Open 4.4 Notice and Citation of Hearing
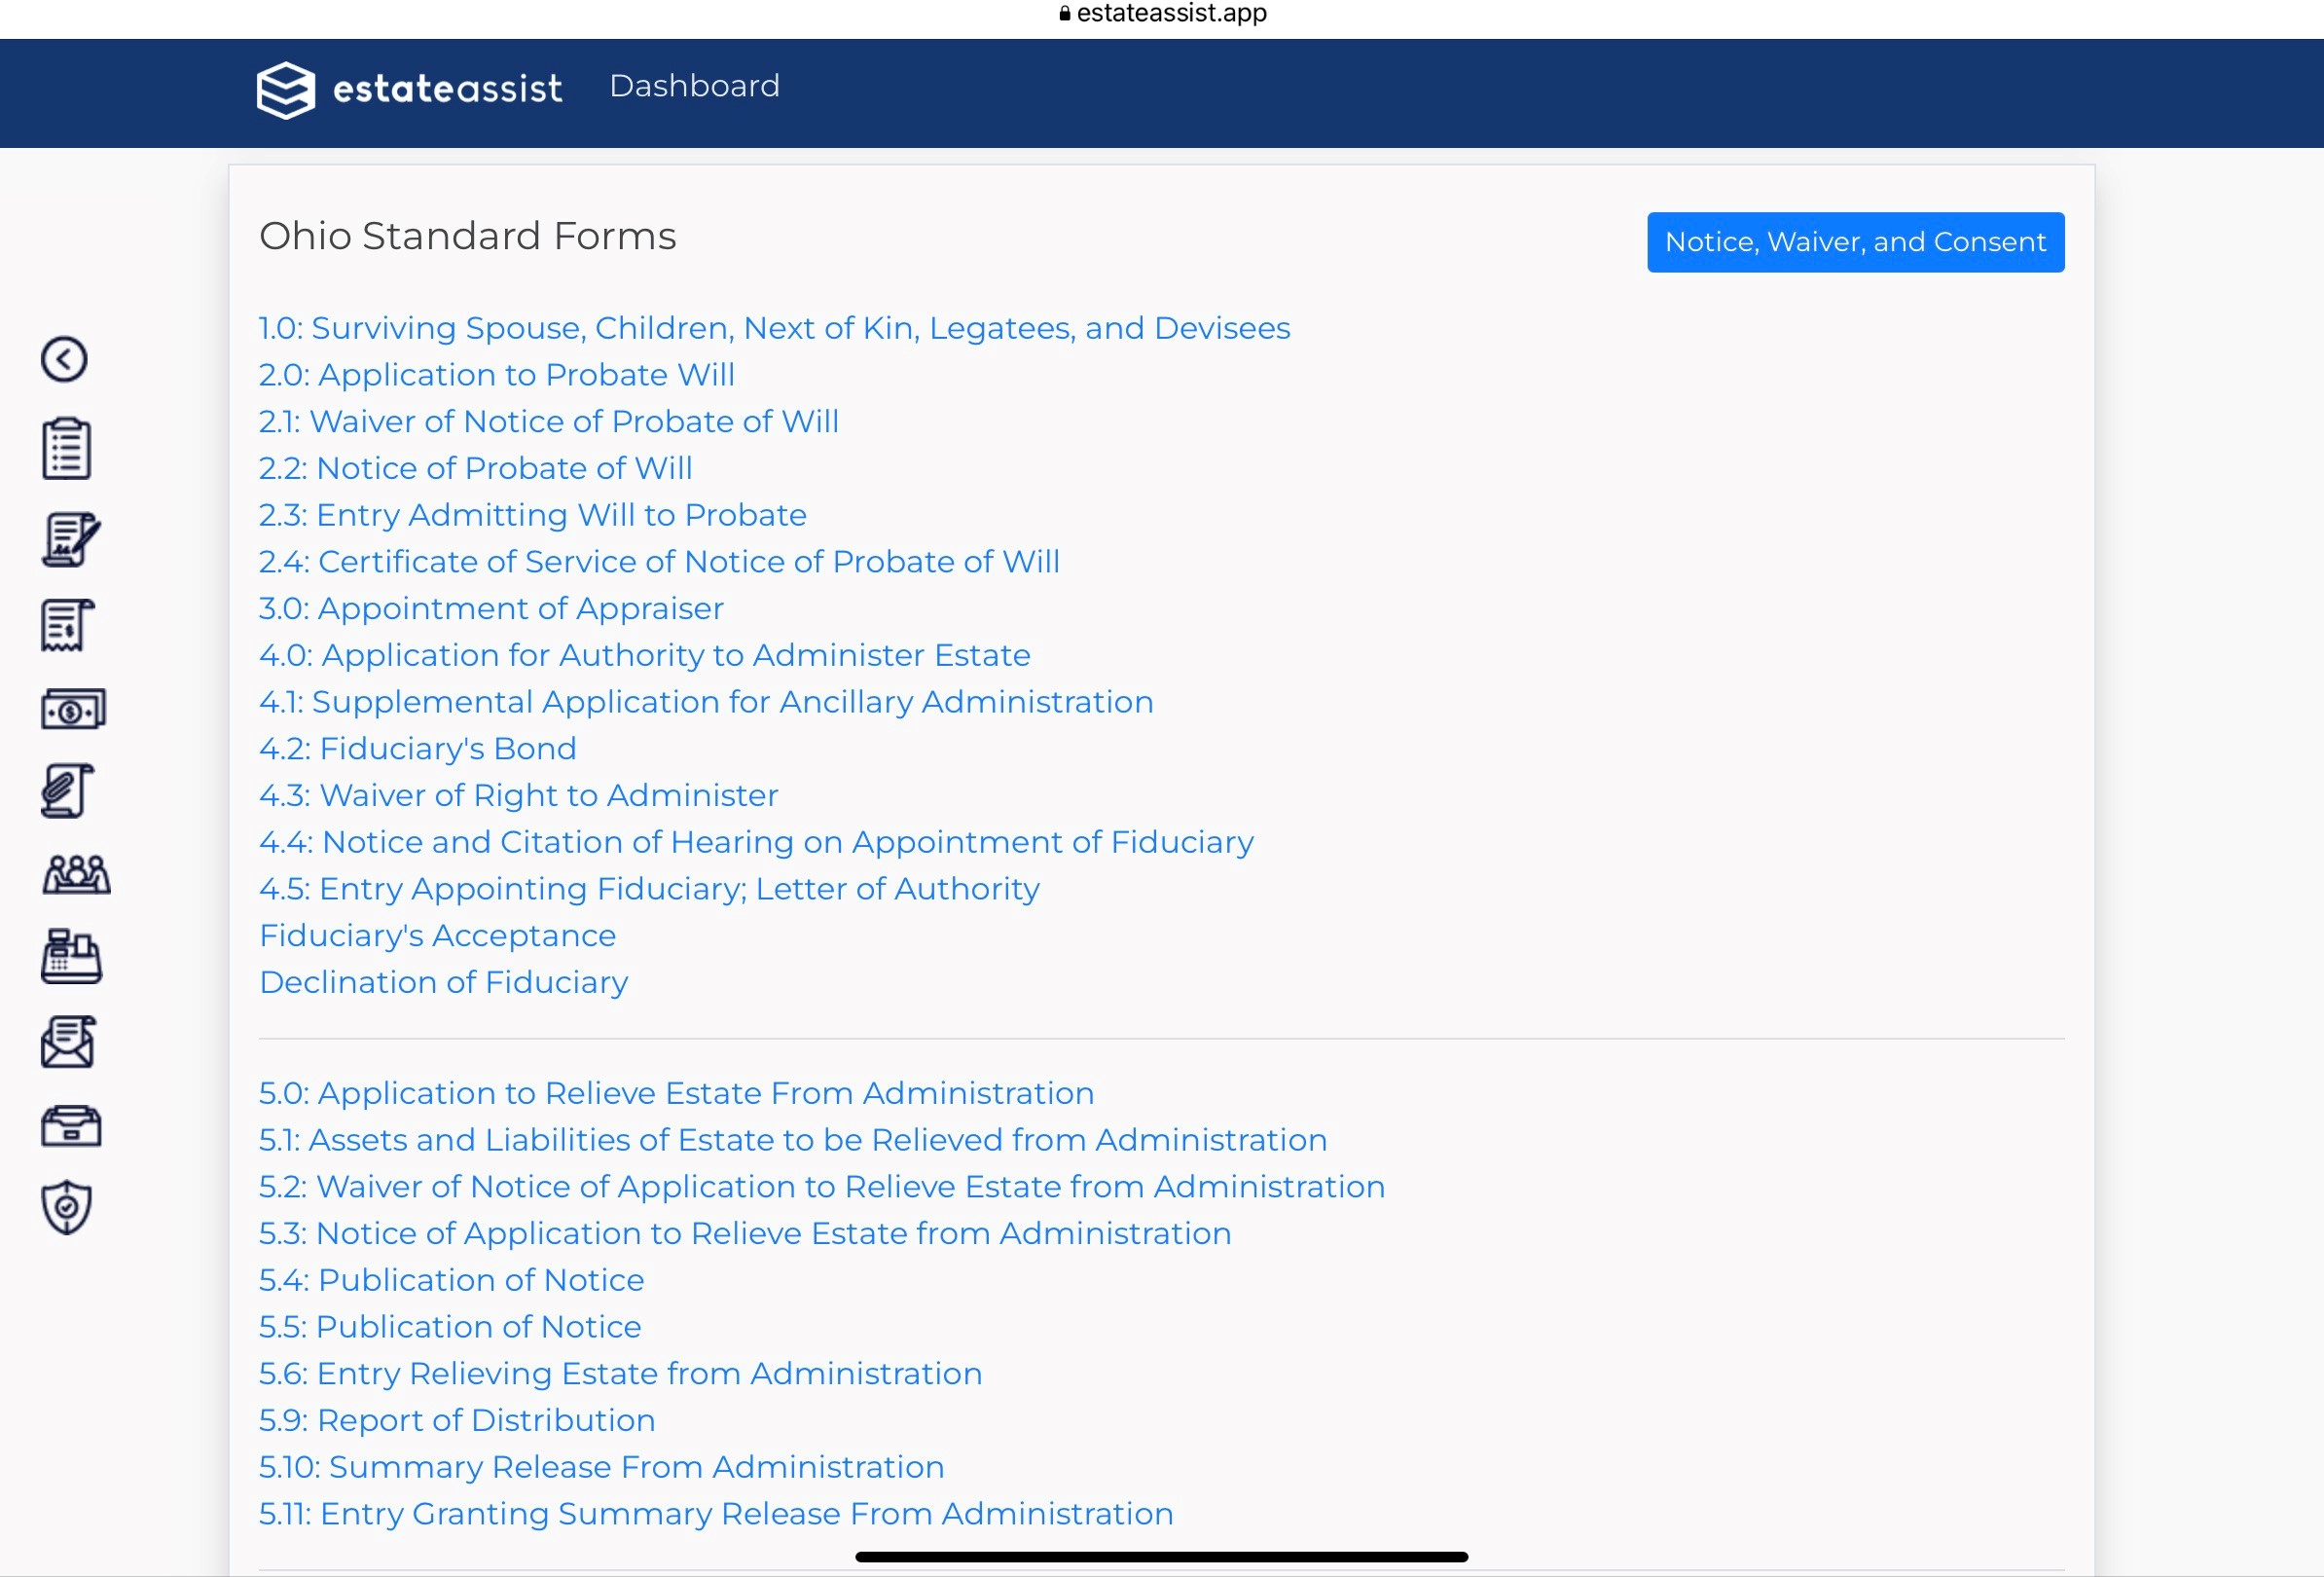 click(x=756, y=842)
